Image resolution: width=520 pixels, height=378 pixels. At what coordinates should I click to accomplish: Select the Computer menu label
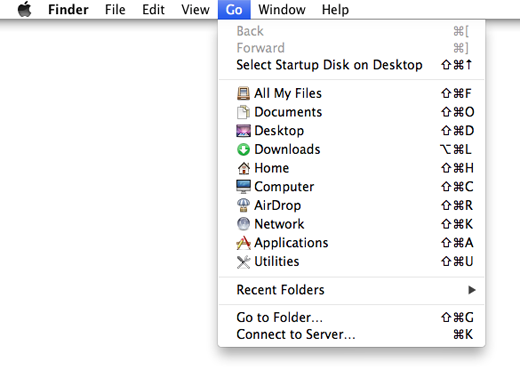pyautogui.click(x=284, y=187)
